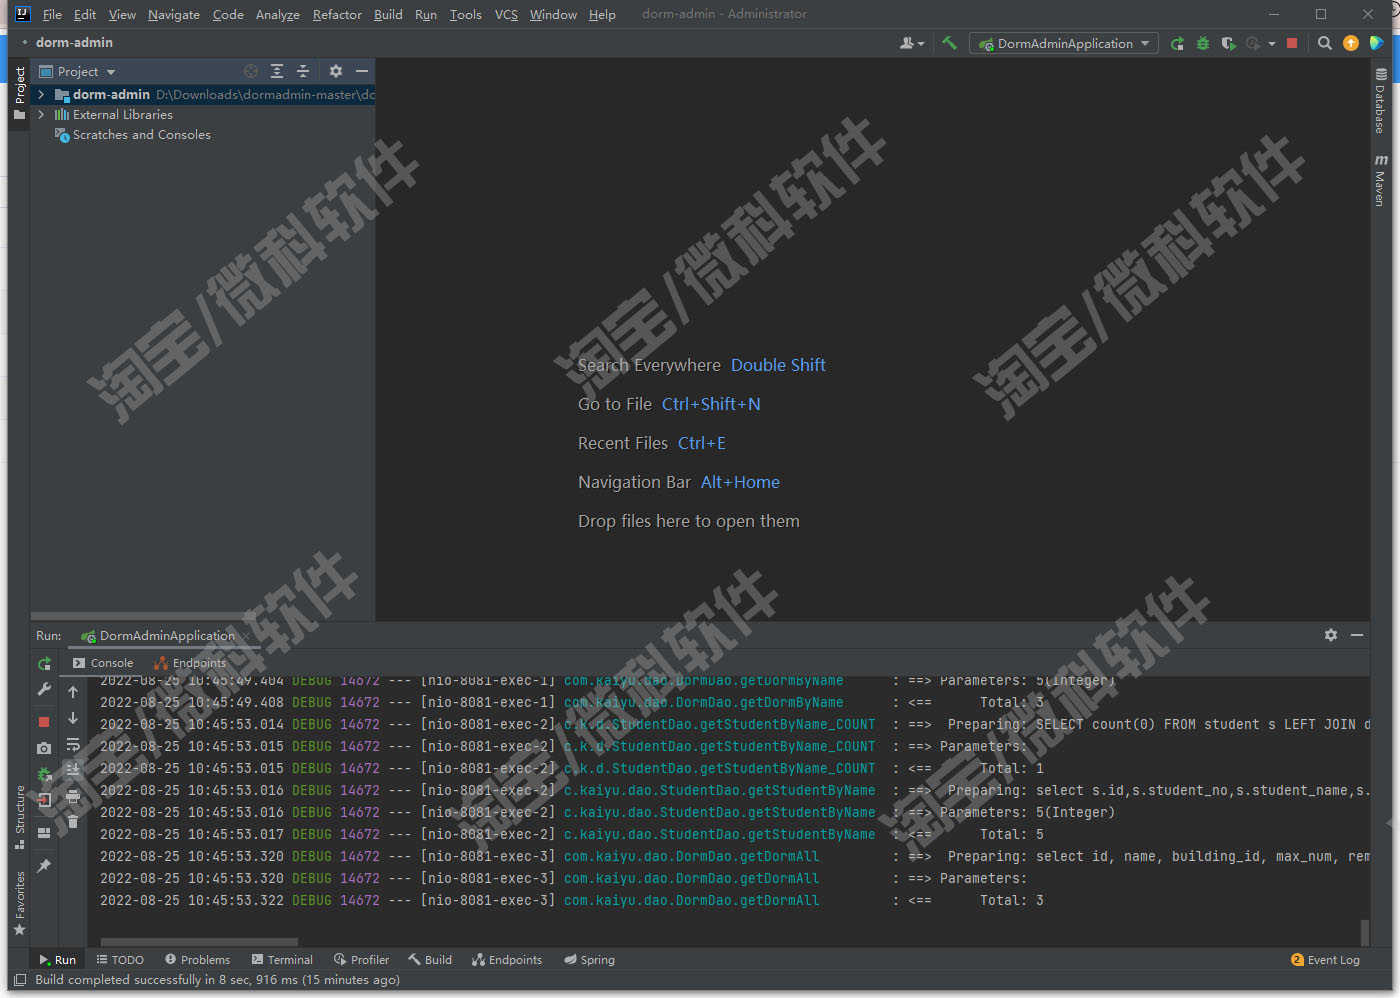This screenshot has height=998, width=1400.
Task: Click Restore Layout icon in Run panel
Action: pos(44,832)
